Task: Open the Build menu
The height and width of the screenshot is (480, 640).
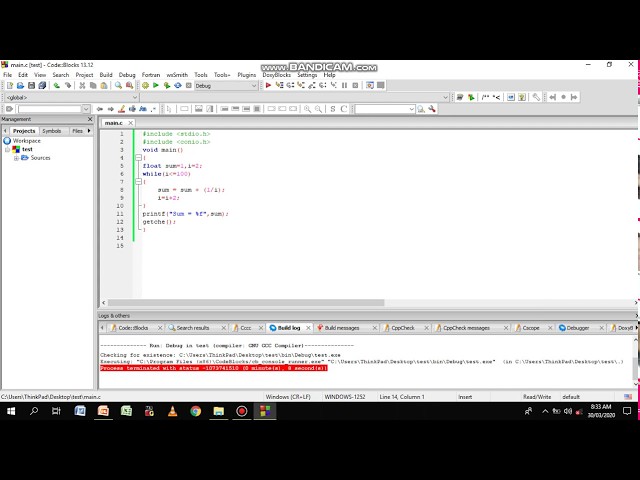Action: pyautogui.click(x=106, y=75)
